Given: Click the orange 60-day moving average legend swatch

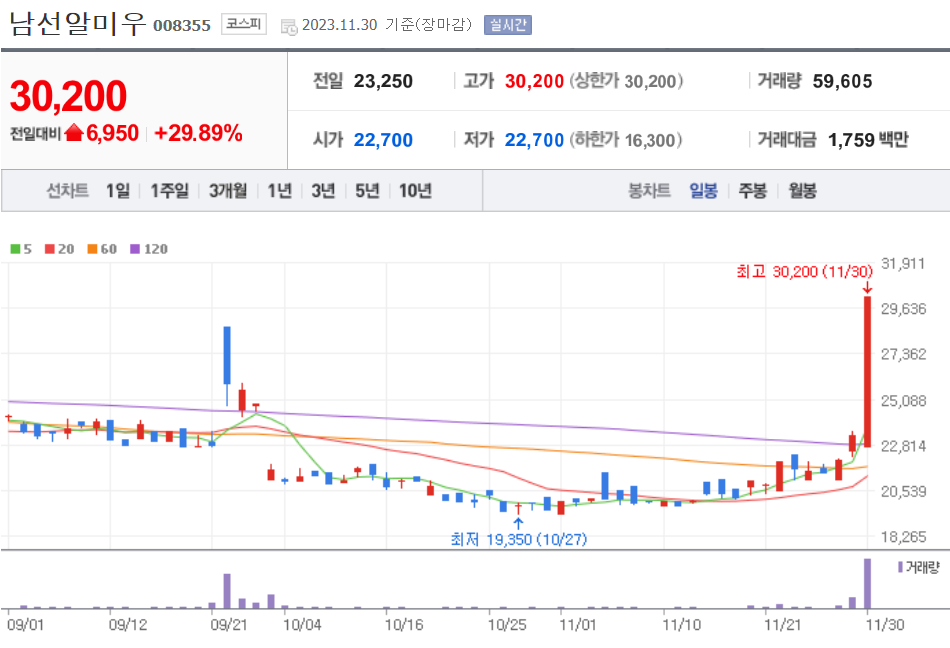Looking at the screenshot, I should click(92, 249).
